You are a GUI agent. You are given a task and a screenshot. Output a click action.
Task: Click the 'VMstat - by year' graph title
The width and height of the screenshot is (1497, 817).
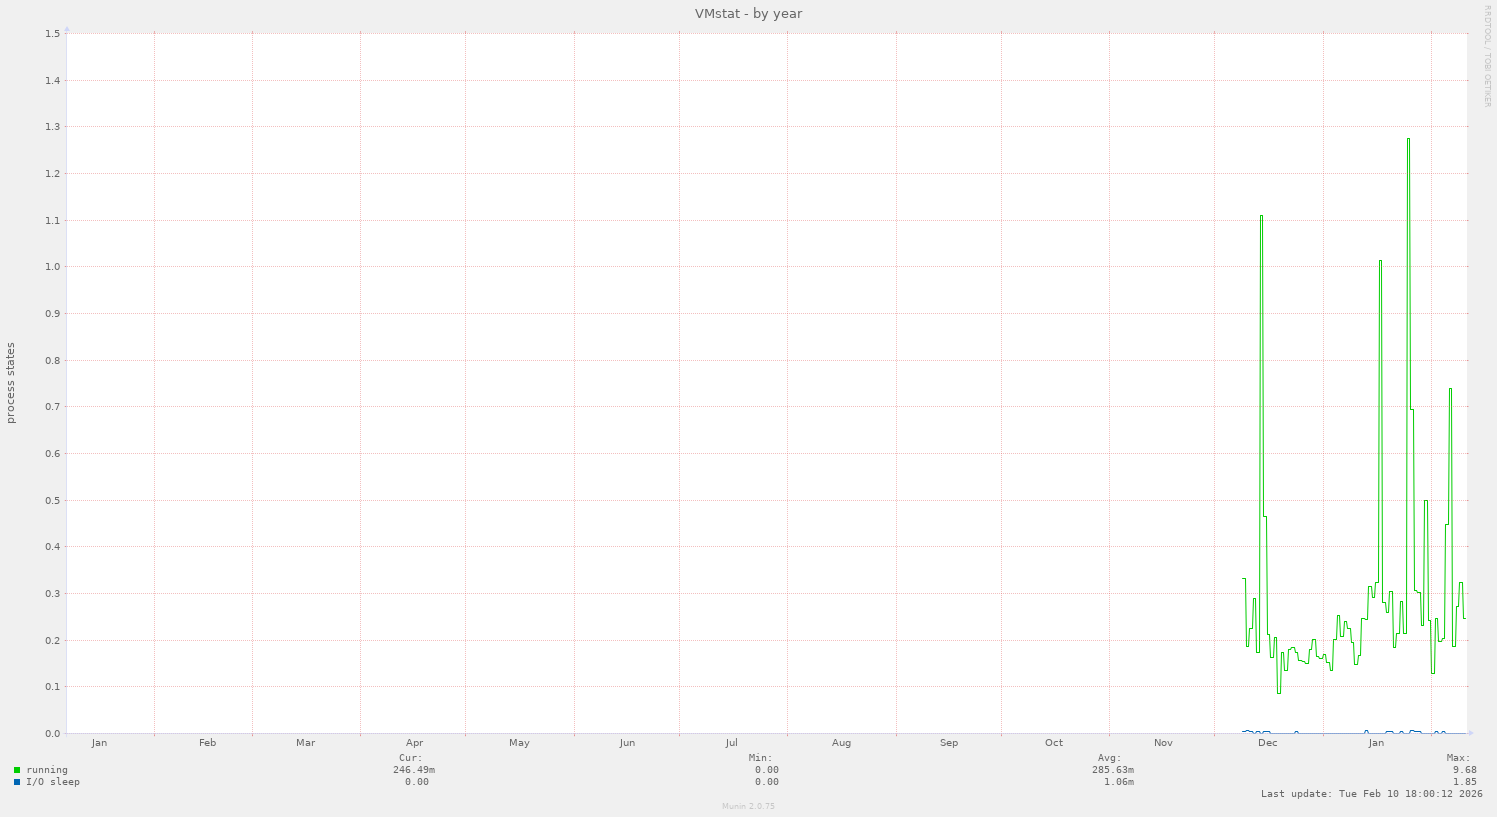(748, 14)
